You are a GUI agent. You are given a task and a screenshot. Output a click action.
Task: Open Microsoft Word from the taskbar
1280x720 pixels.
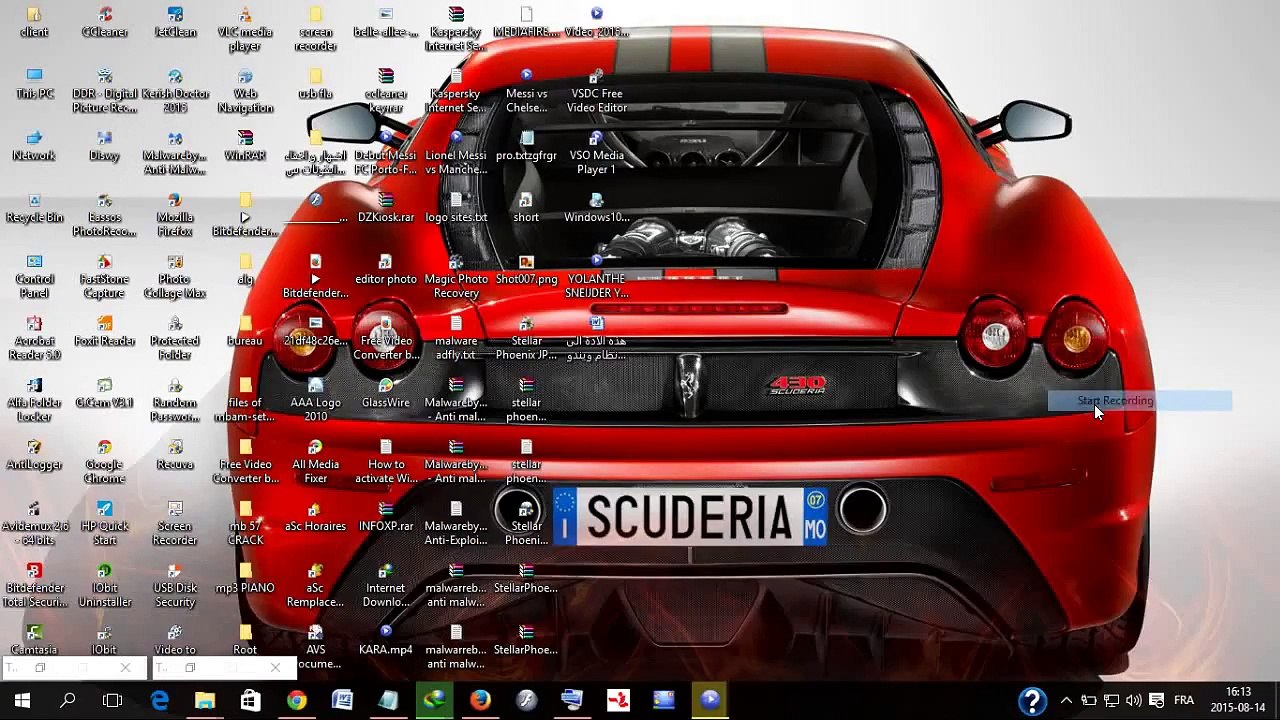(342, 701)
